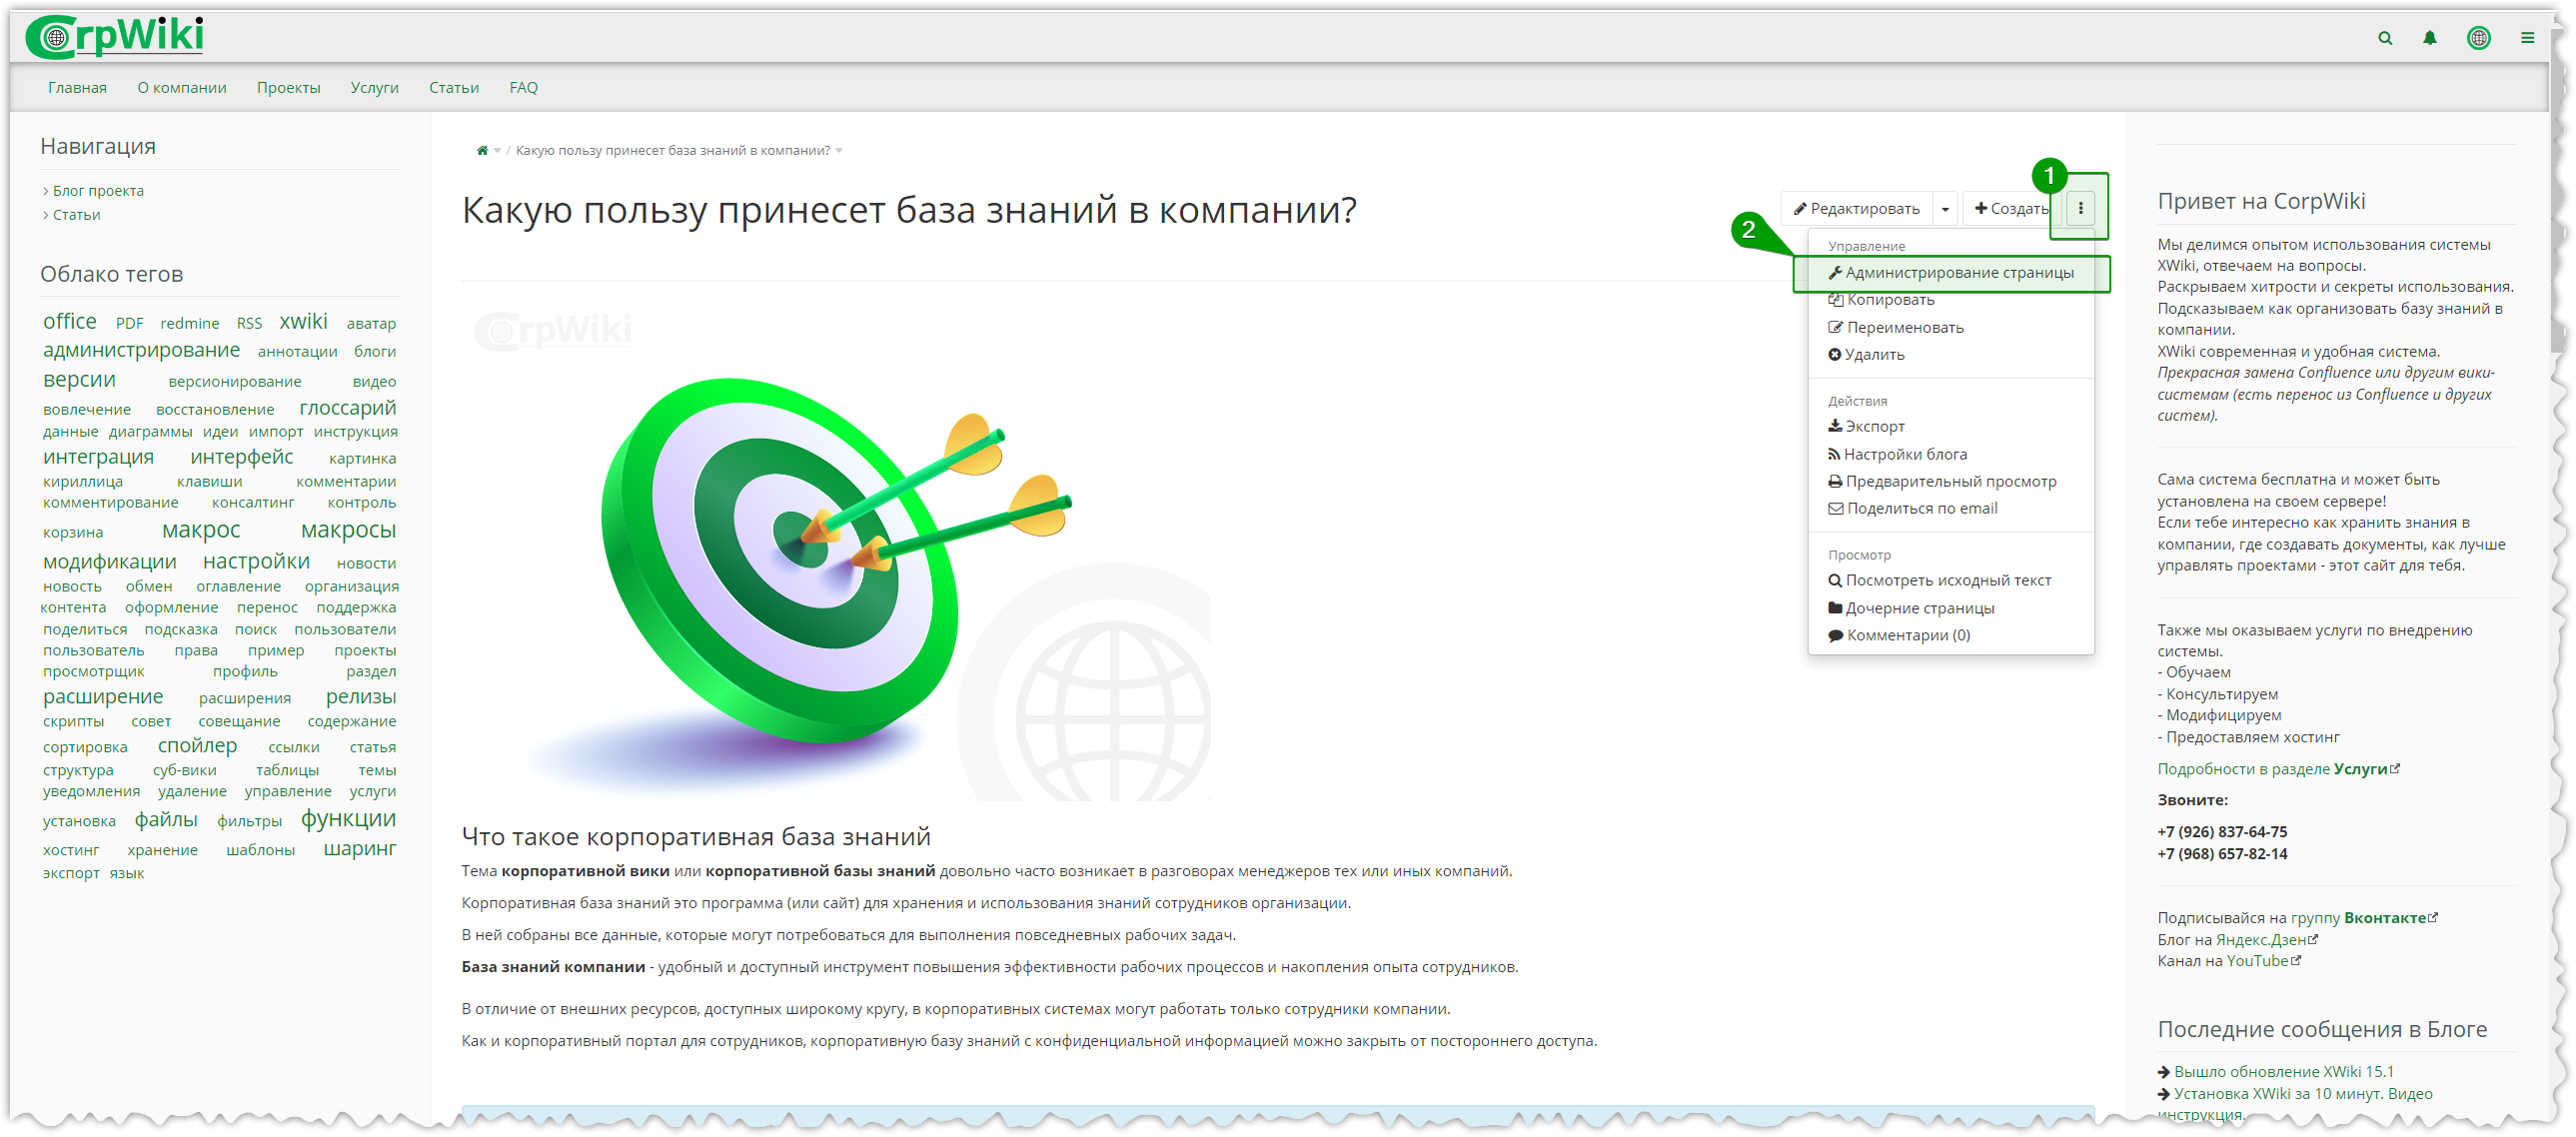Click the Редактировать pencil icon

point(1808,207)
